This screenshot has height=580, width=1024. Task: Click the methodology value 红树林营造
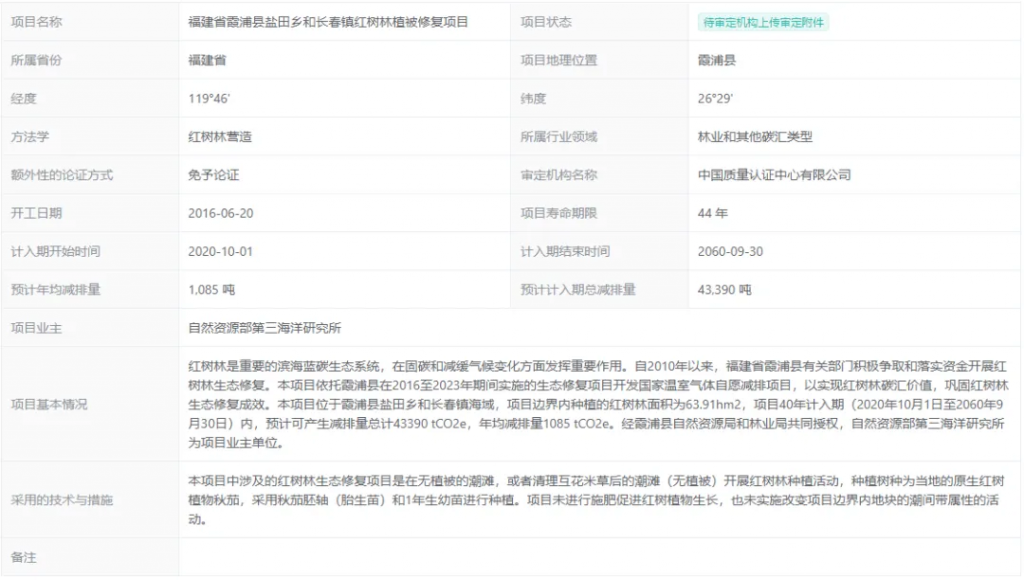[219, 137]
